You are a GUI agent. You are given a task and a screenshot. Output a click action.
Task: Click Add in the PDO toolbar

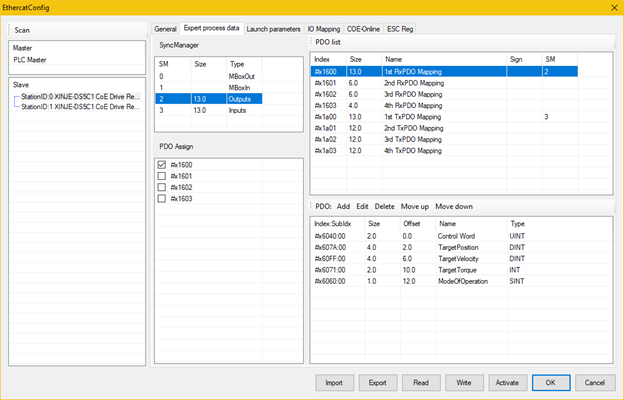click(x=343, y=206)
